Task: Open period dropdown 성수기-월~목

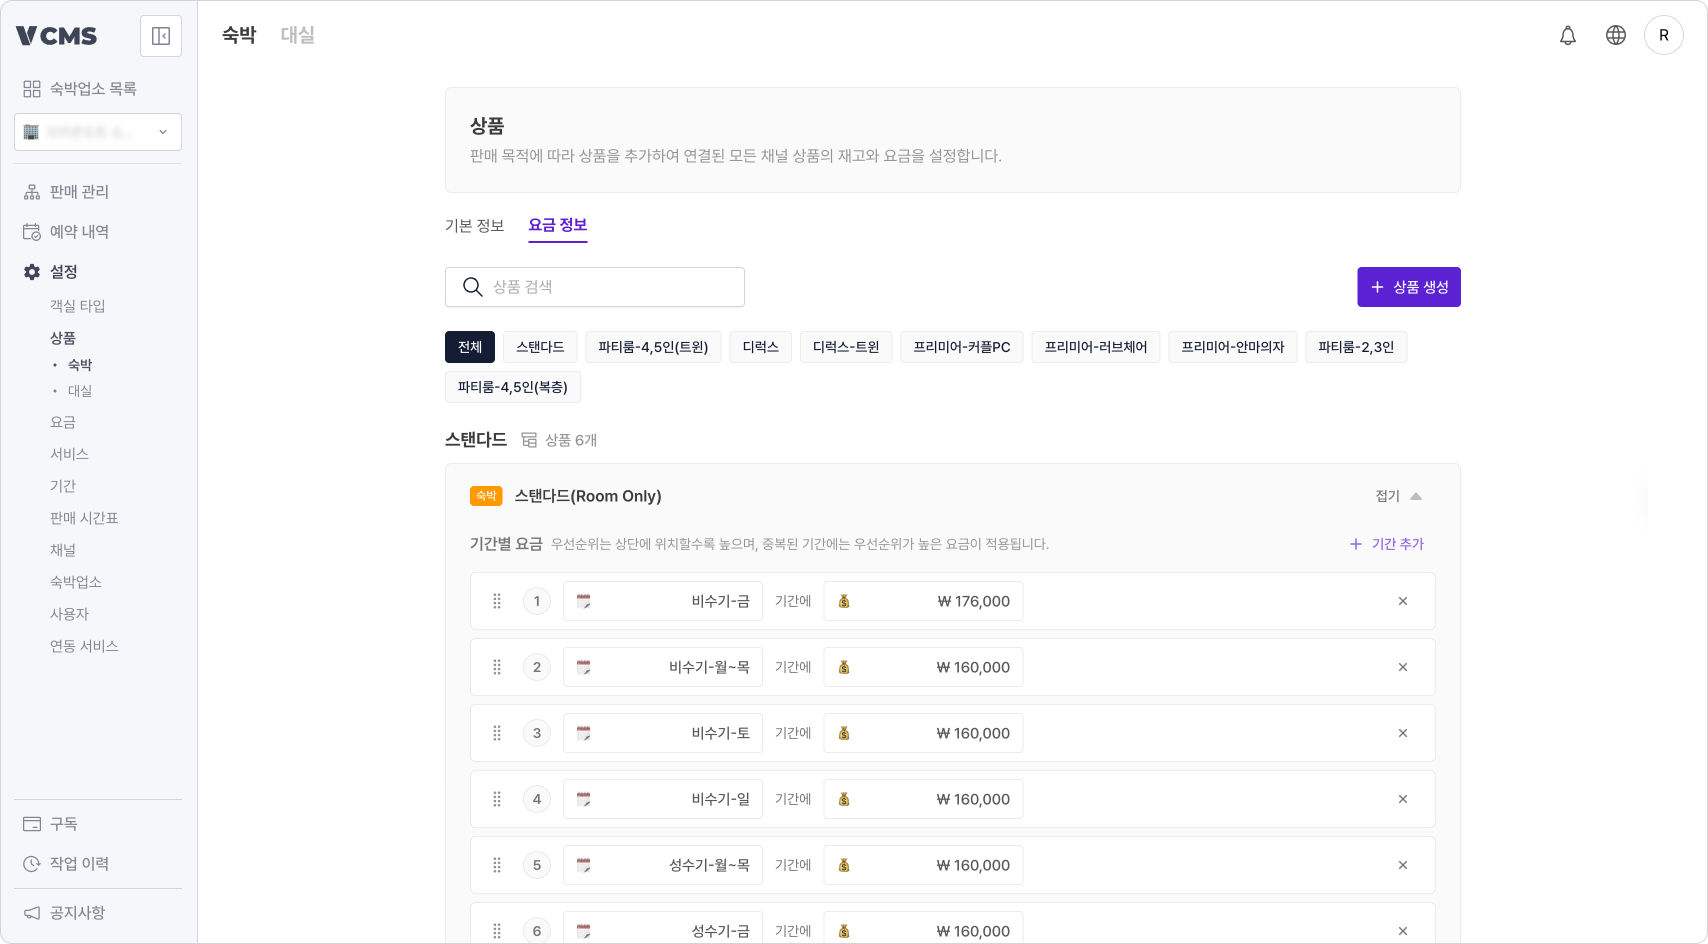Action: point(663,865)
